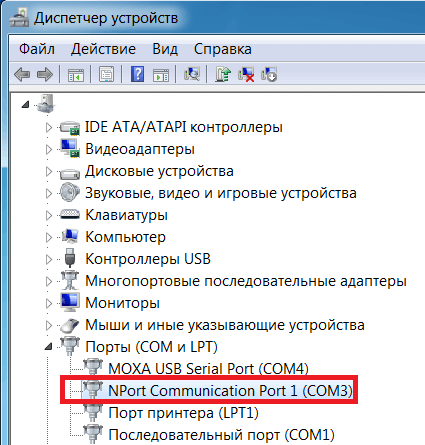Expand the Видеоадаптеры node
Screen dimensions: 425x445
coord(49,149)
